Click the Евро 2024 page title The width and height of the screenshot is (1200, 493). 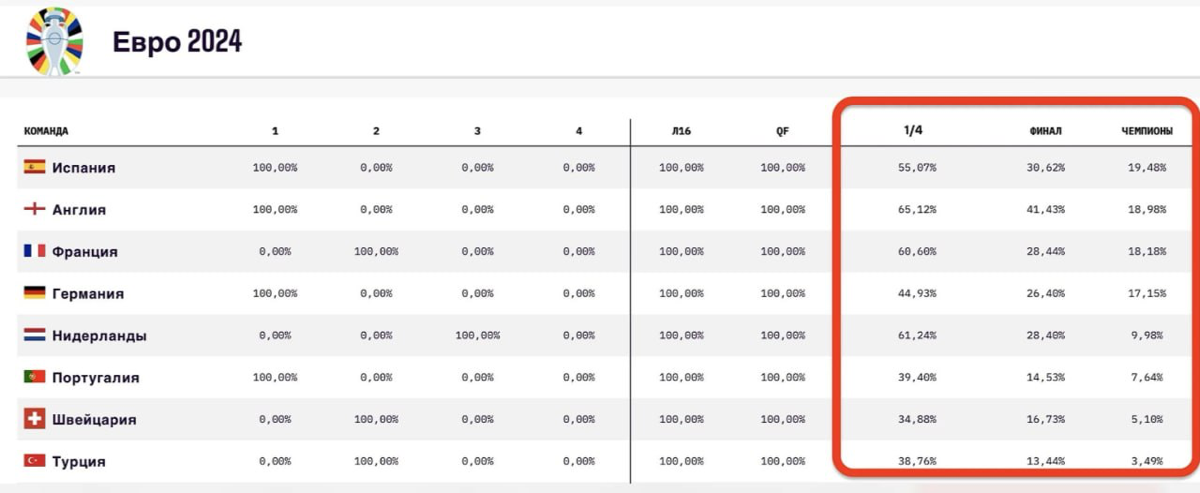coord(176,42)
